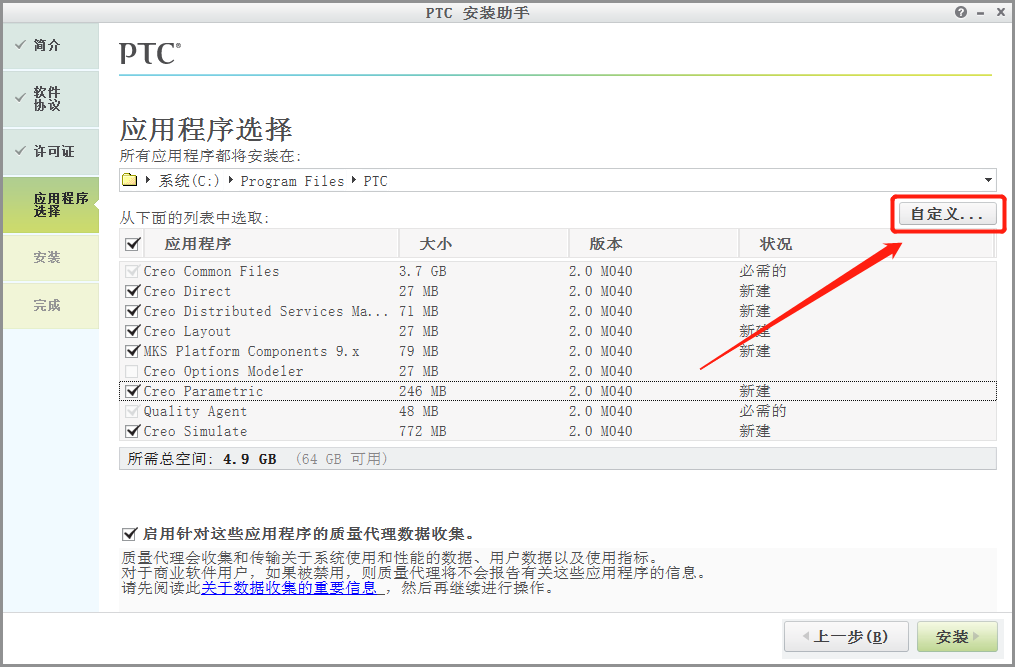1015x667 pixels.
Task: Click the 自定义... button
Action: [x=947, y=214]
